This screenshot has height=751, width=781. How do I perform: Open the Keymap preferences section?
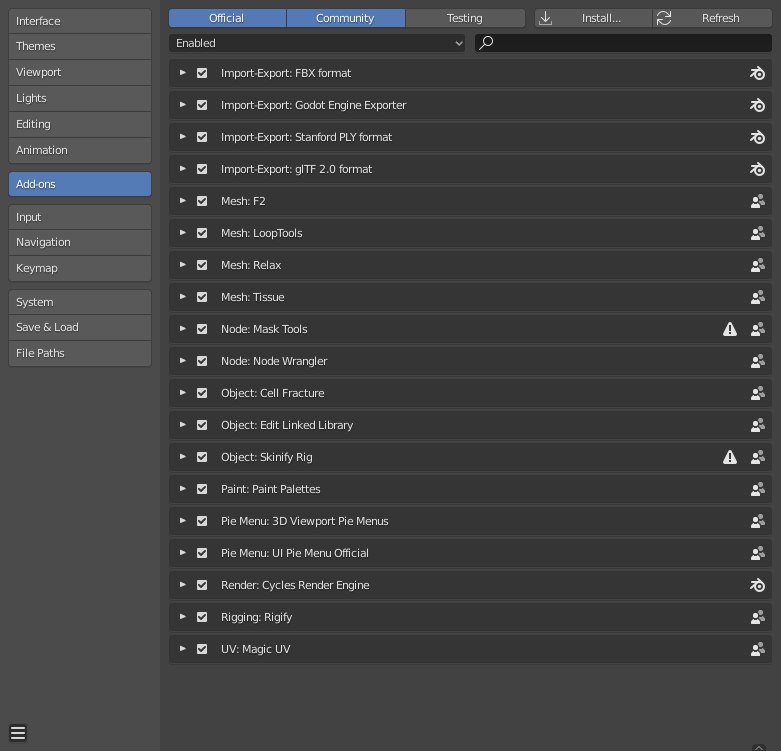click(80, 268)
